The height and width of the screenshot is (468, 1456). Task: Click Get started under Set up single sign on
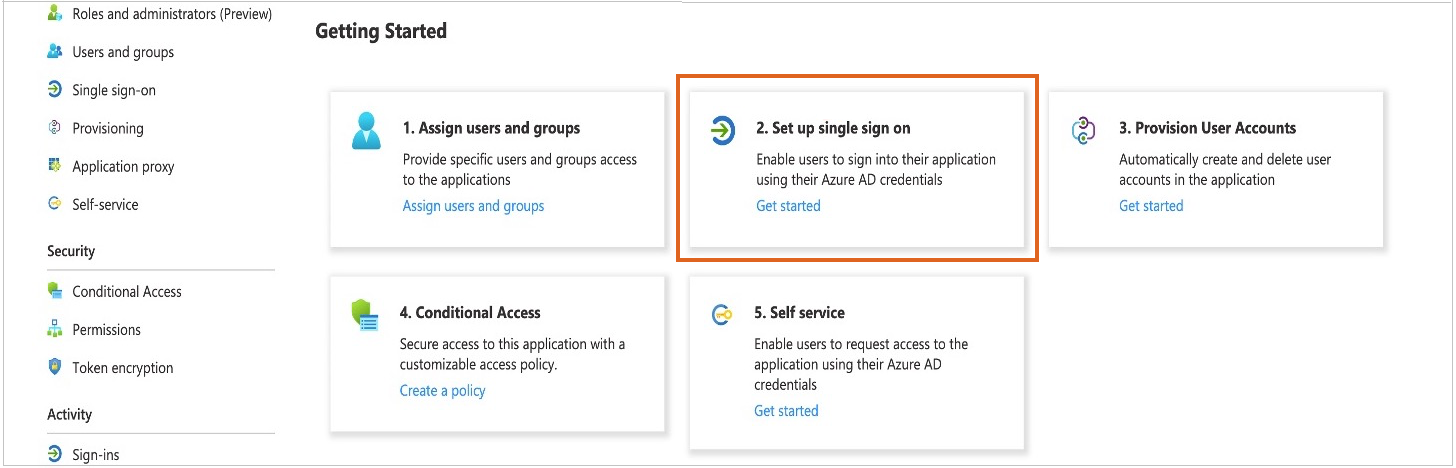click(x=788, y=206)
